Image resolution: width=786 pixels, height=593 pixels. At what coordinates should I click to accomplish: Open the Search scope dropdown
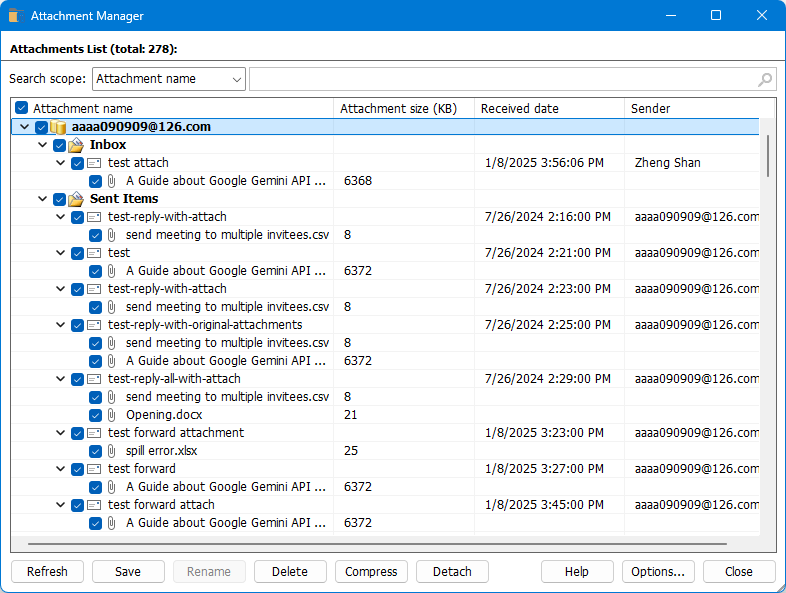(168, 79)
